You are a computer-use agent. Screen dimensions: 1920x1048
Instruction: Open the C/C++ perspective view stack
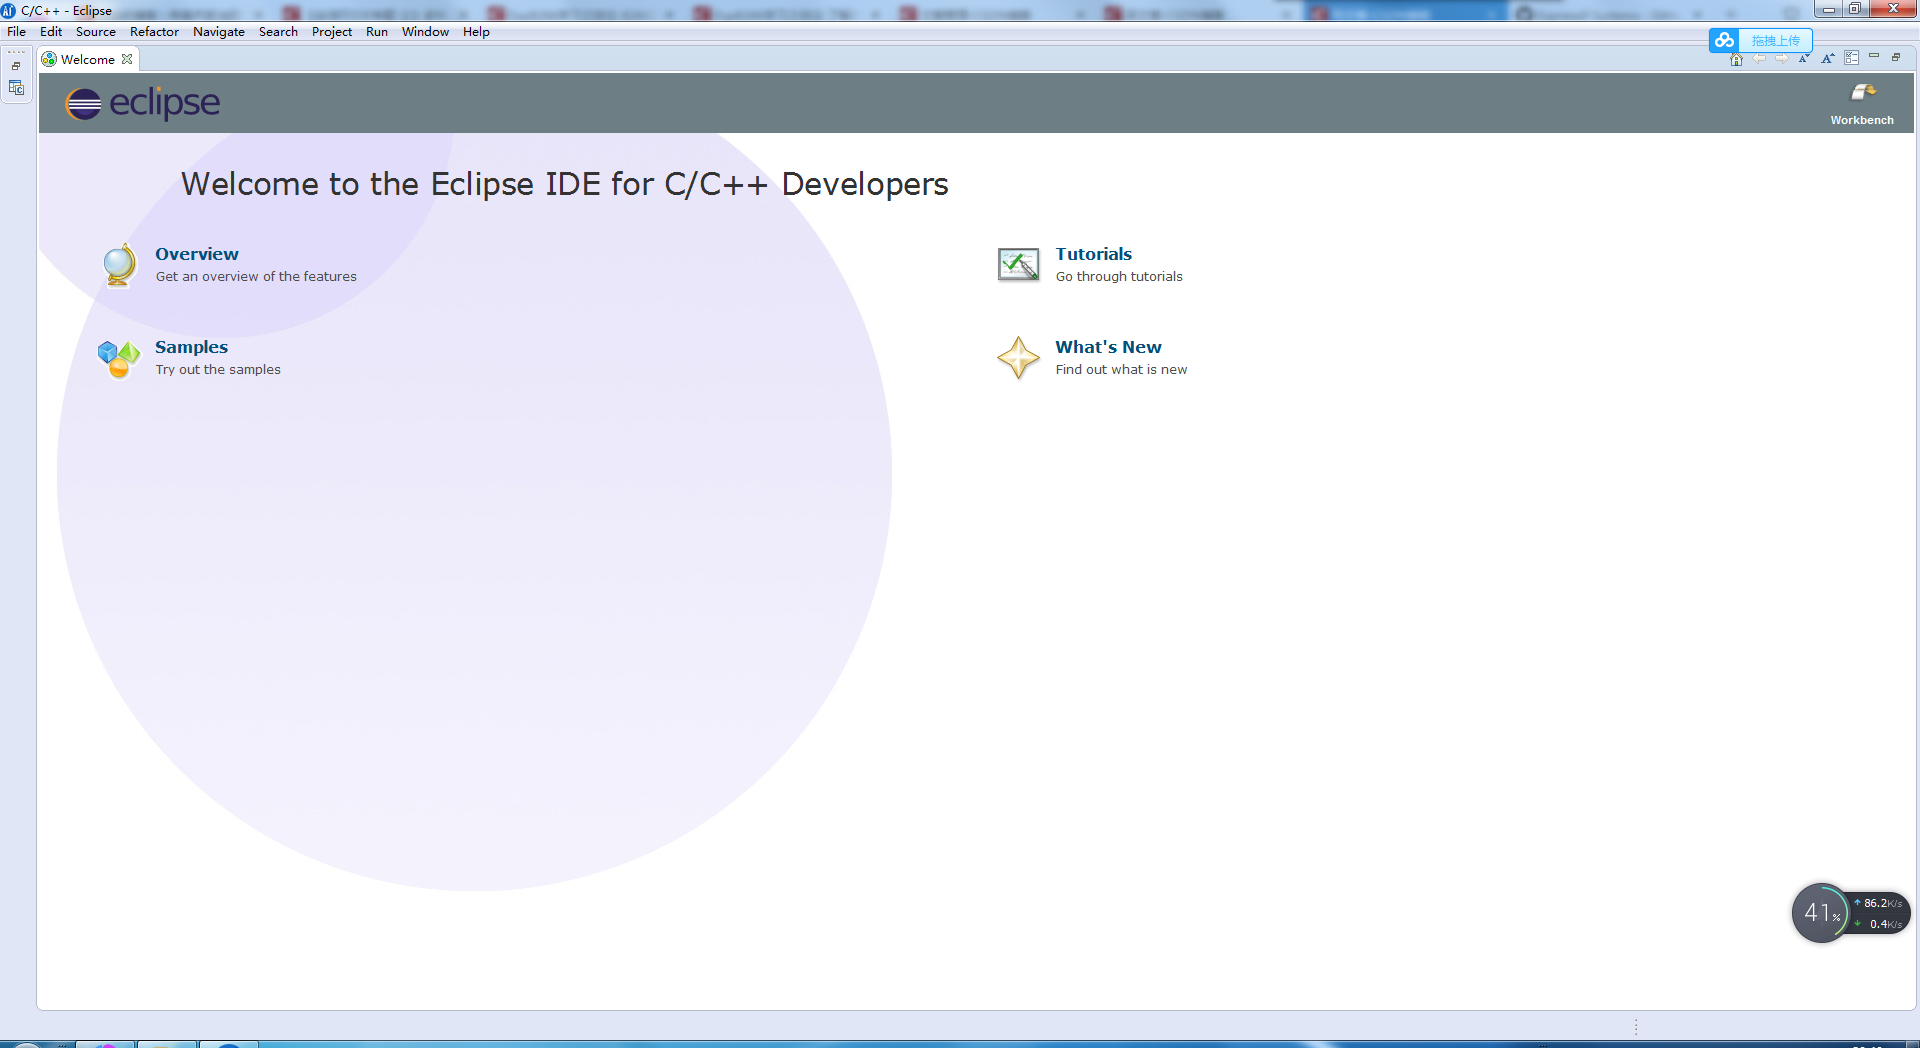point(16,88)
